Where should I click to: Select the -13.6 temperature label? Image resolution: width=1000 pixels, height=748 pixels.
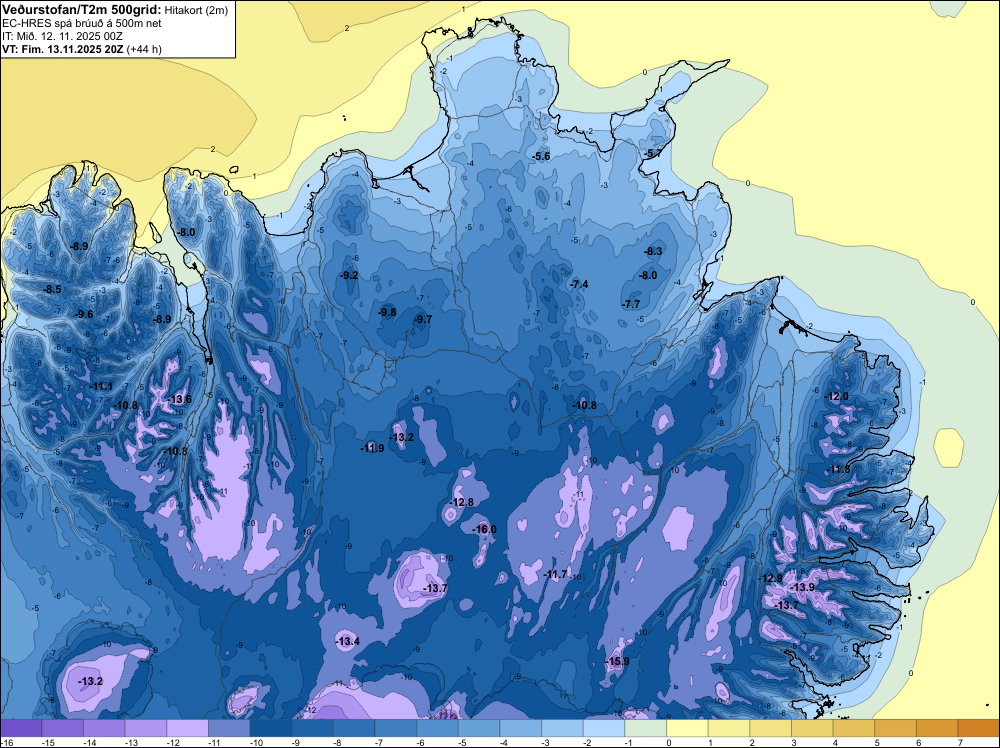[180, 399]
